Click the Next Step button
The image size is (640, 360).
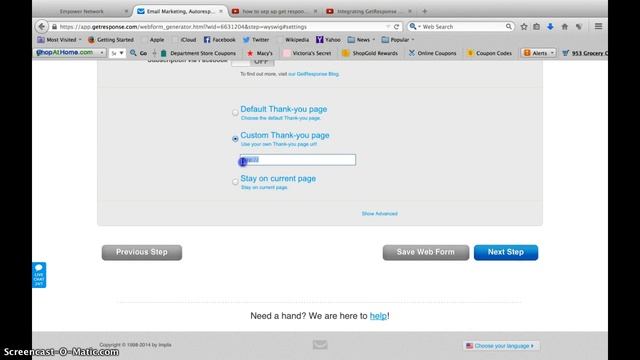coord(506,252)
